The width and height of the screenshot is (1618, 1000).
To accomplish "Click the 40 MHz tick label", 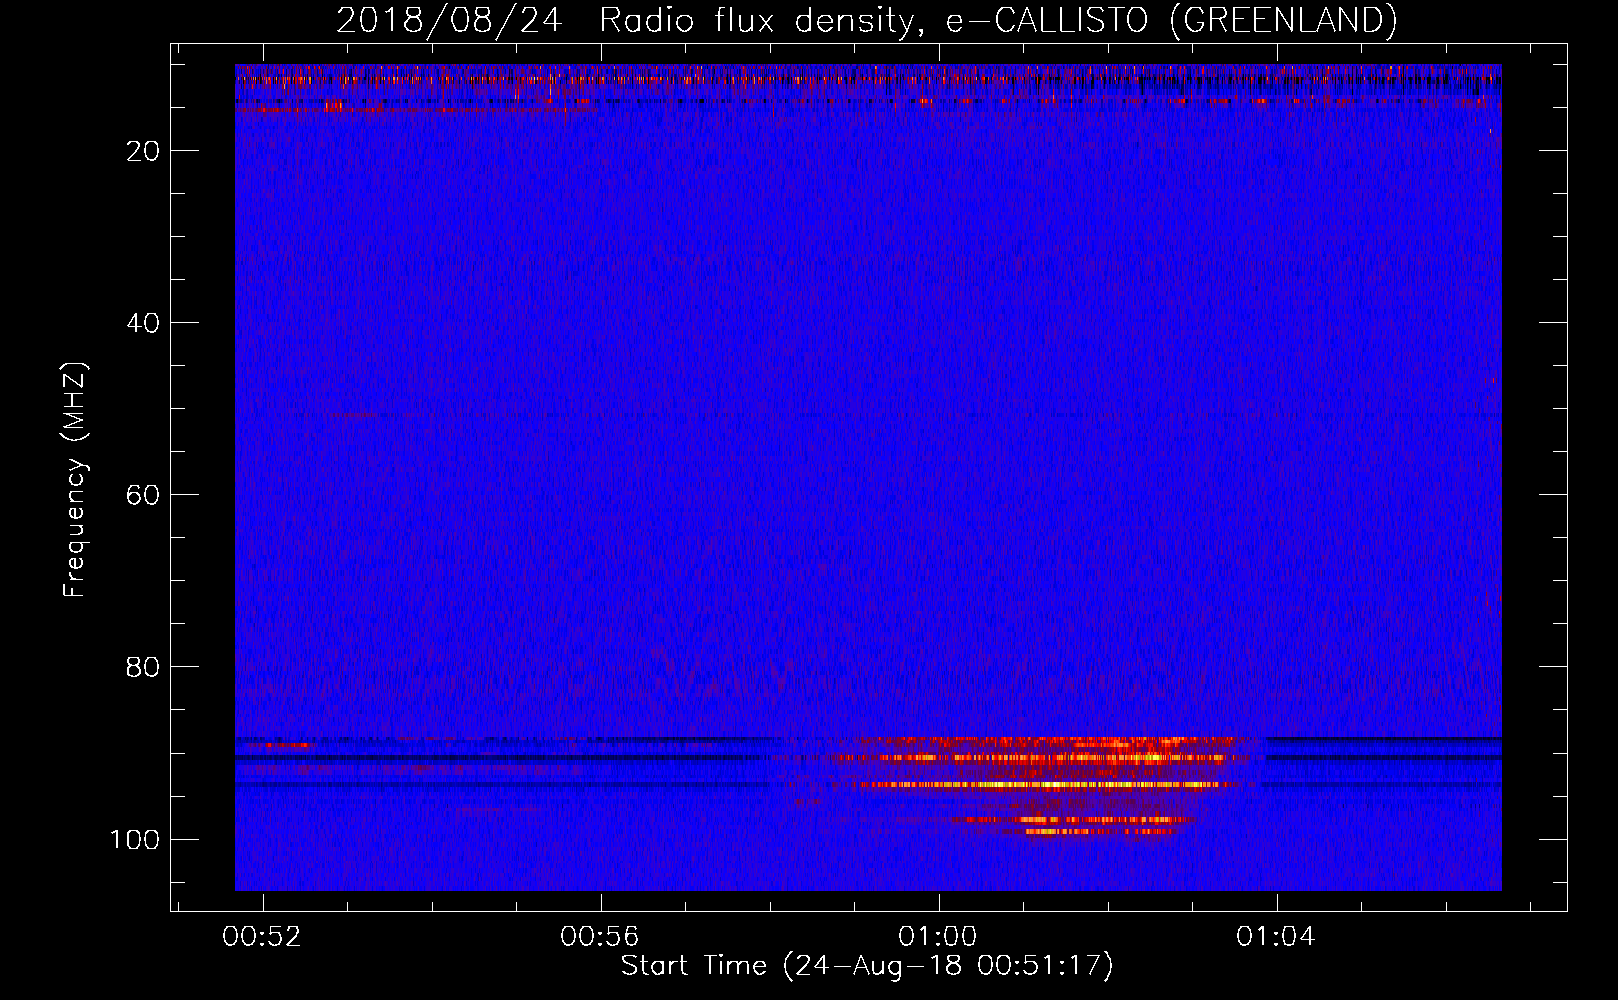I will pos(144,323).
